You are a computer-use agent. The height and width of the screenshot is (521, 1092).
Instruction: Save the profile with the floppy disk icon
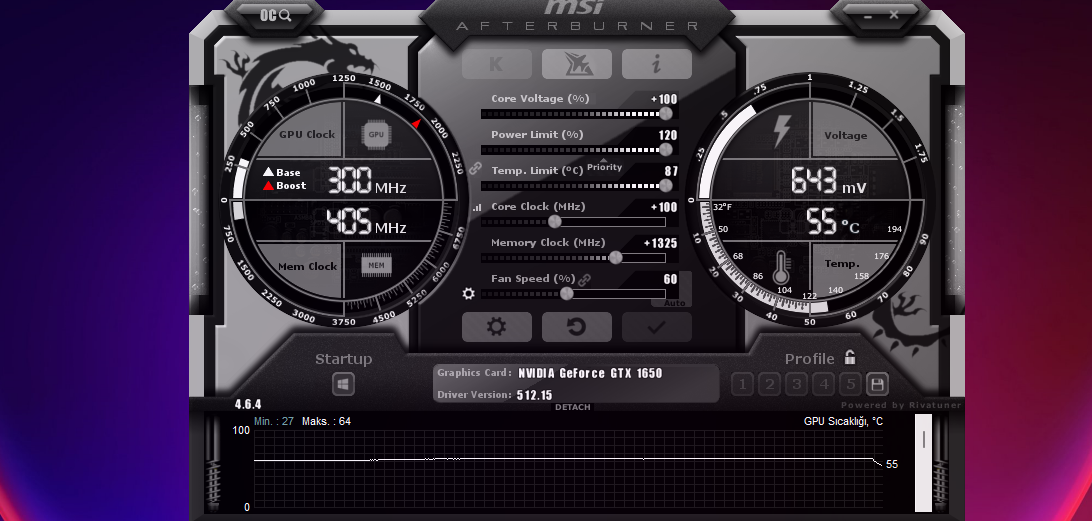877,384
